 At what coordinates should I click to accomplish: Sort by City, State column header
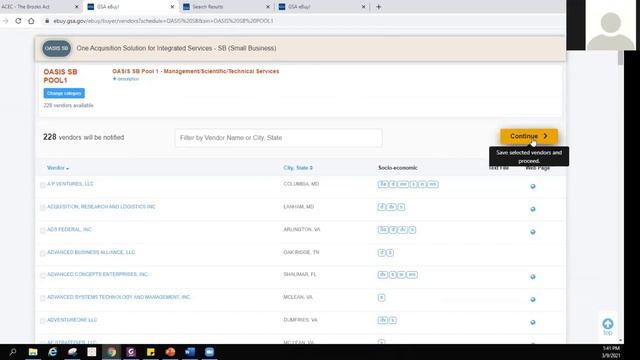click(x=298, y=168)
